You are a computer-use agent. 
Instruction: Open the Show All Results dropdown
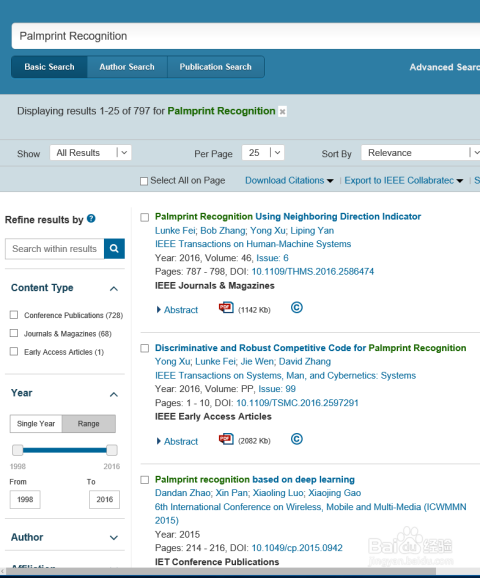pyautogui.click(x=90, y=153)
